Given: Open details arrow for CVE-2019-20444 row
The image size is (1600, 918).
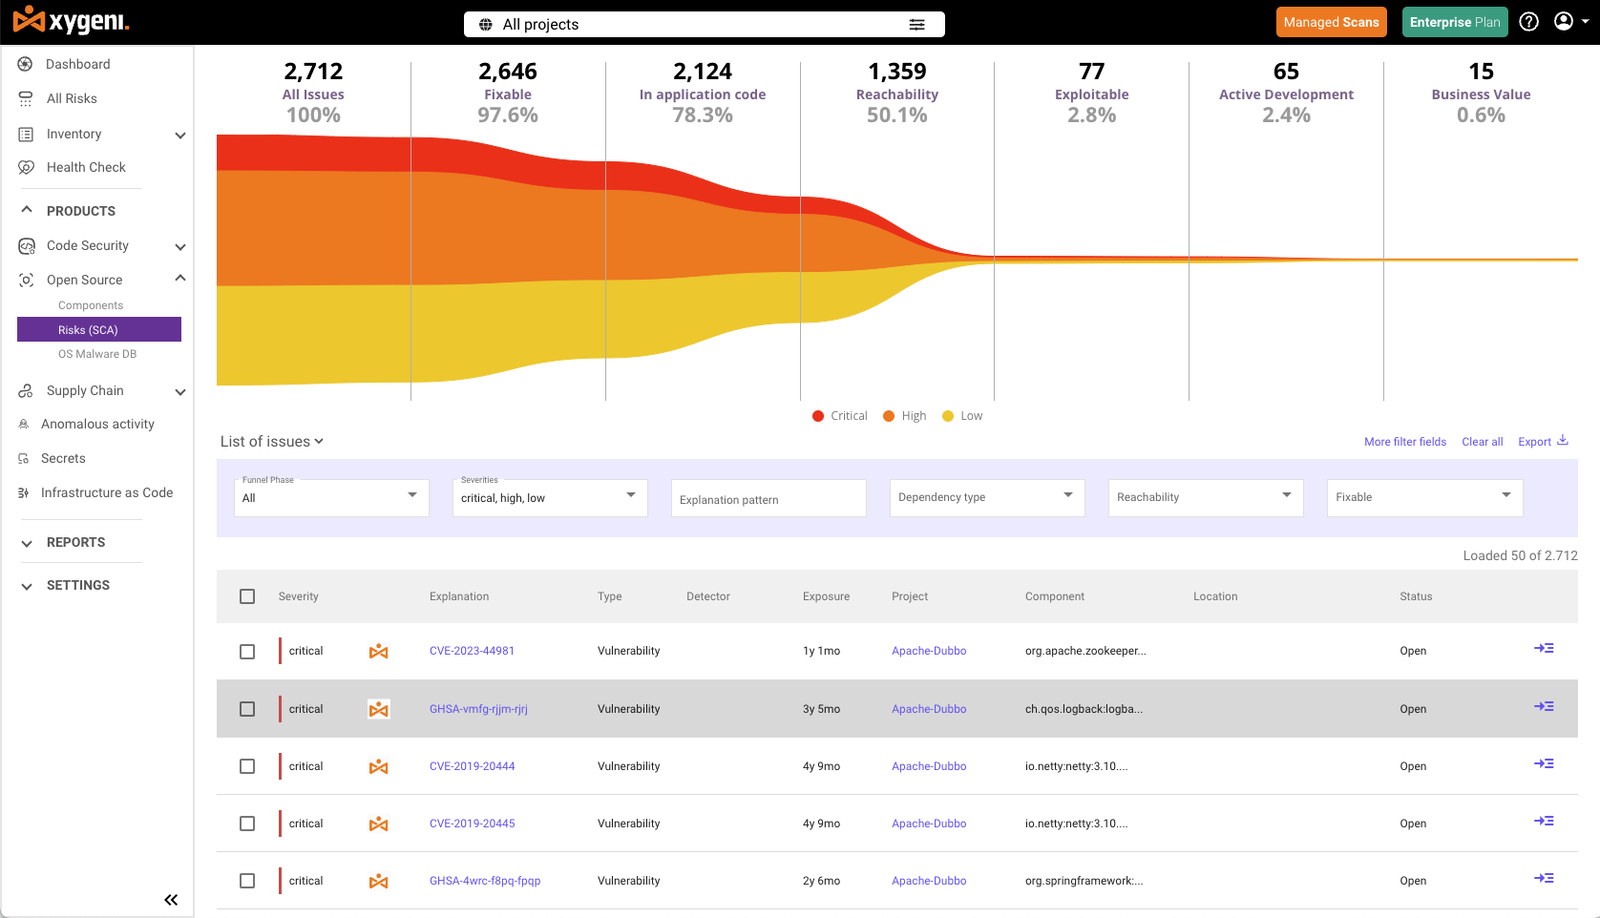Looking at the screenshot, I should click(x=1544, y=763).
